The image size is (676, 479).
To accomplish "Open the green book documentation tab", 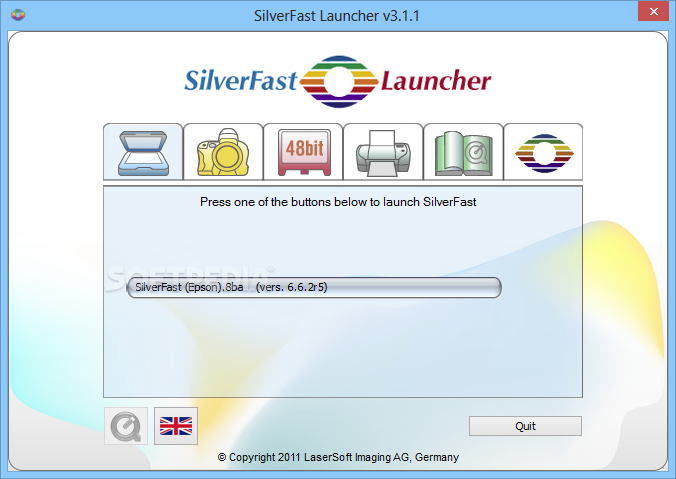I will [x=463, y=152].
